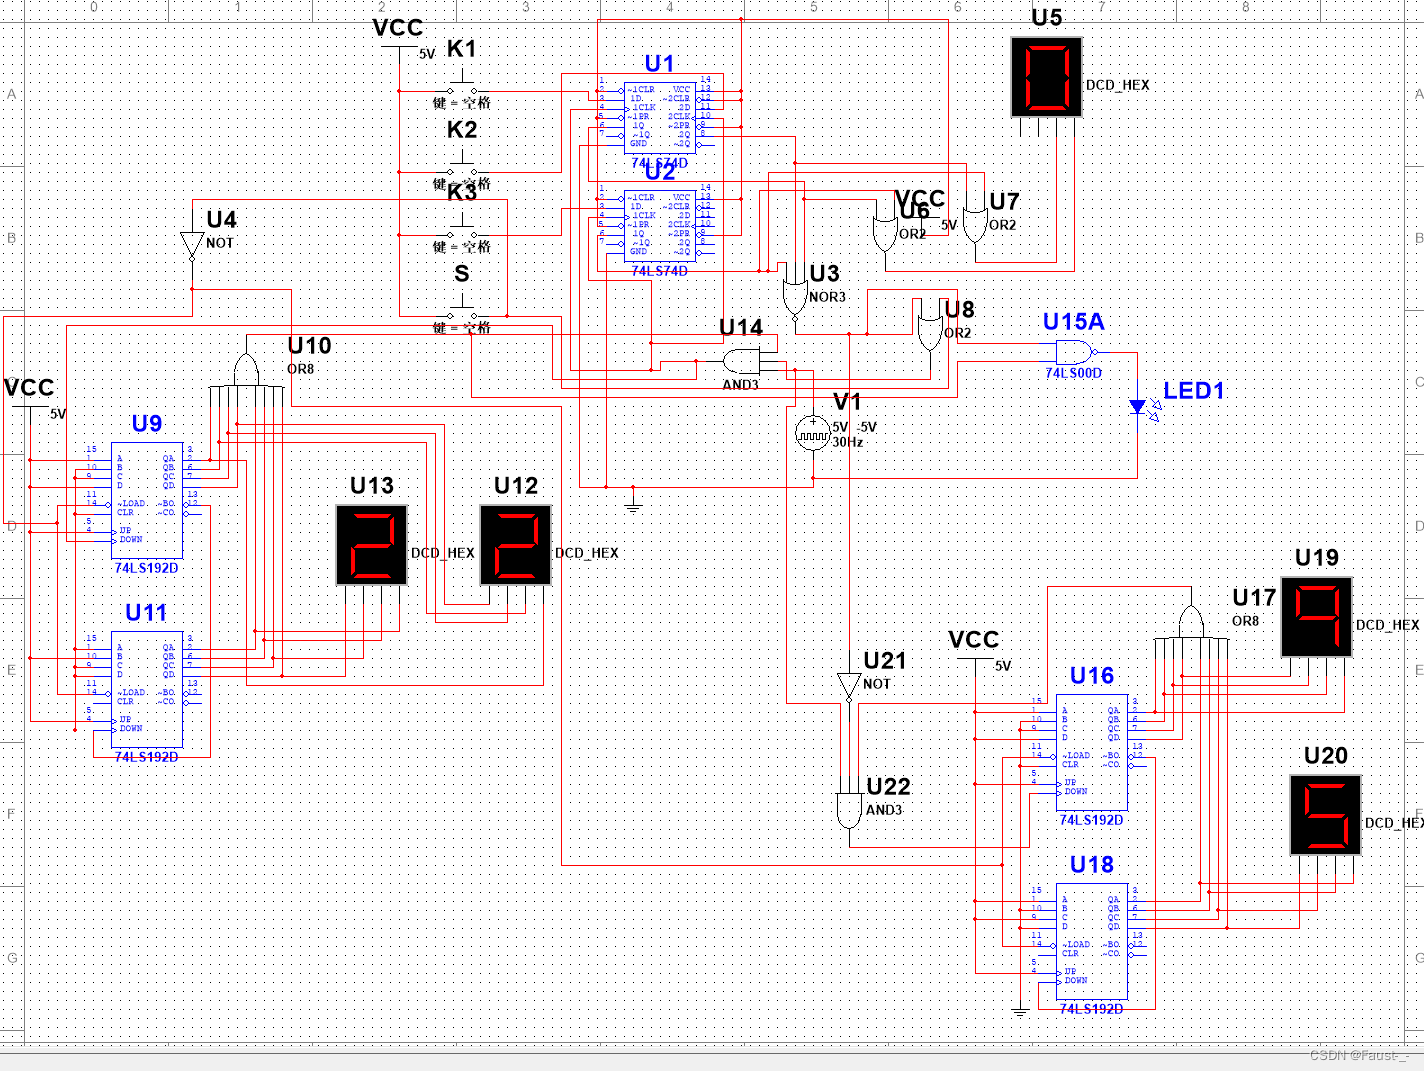
Task: Select the U21 NOT inverter symbol
Action: click(x=849, y=687)
